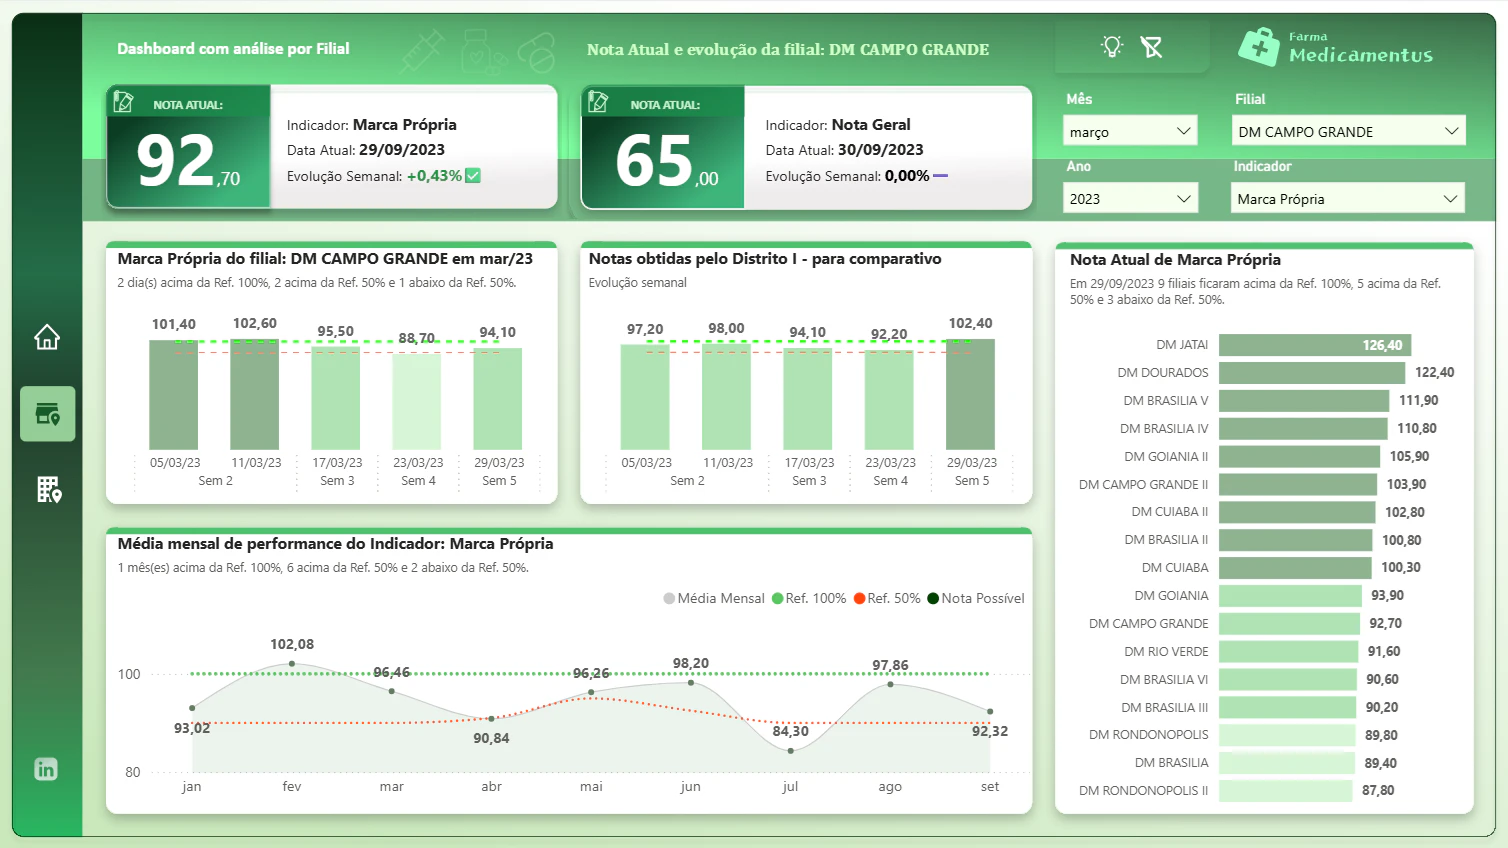Click the purple dash evolution indicator
1508x848 pixels.
tap(940, 176)
